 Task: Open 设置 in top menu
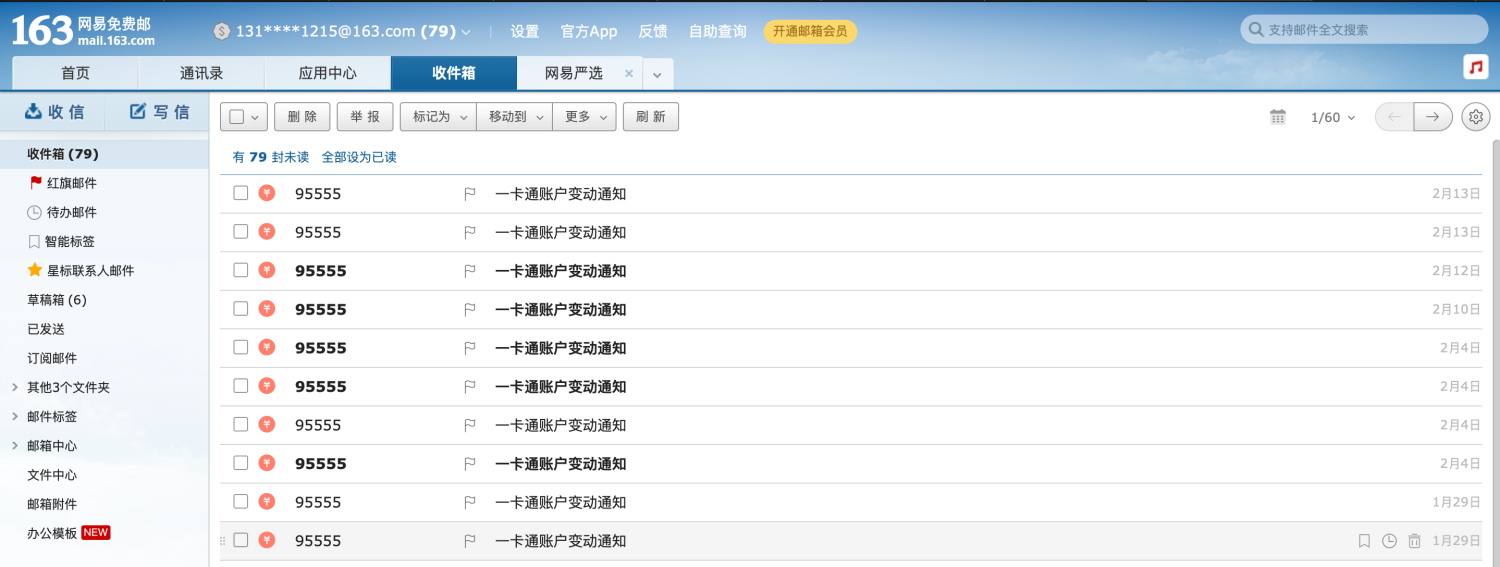(x=524, y=31)
